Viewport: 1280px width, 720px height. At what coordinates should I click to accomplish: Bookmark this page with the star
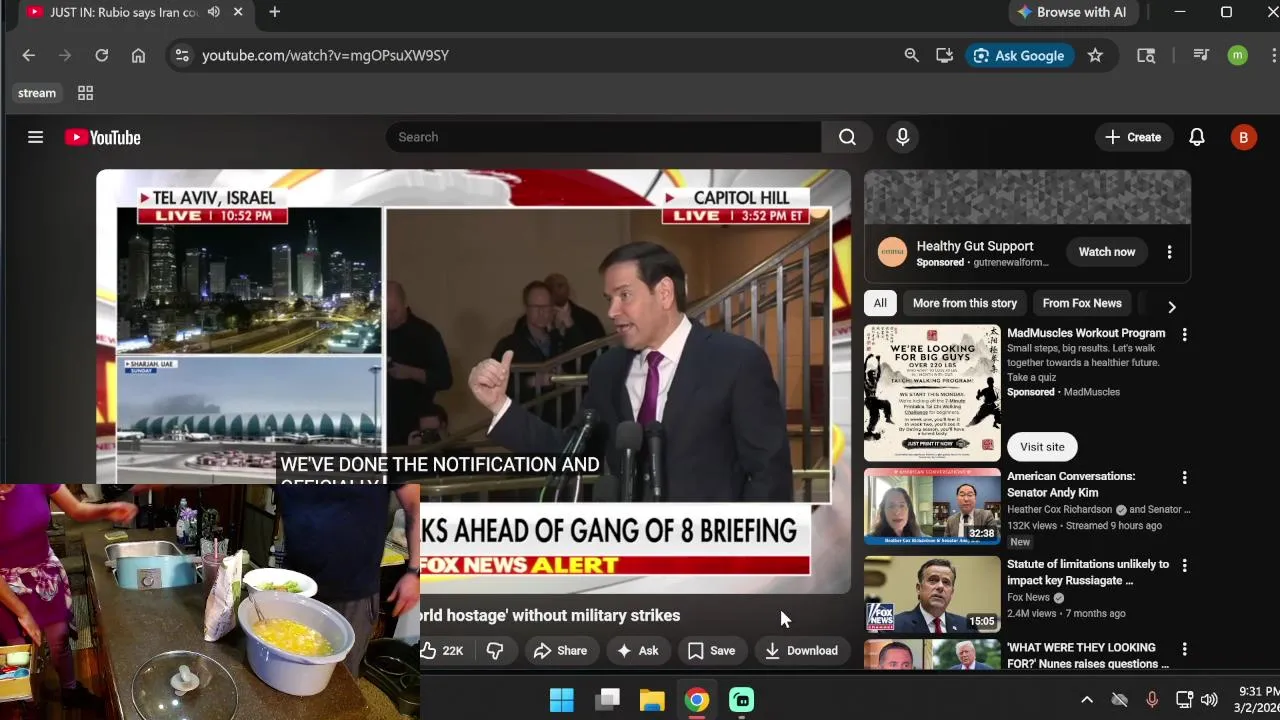point(1095,55)
